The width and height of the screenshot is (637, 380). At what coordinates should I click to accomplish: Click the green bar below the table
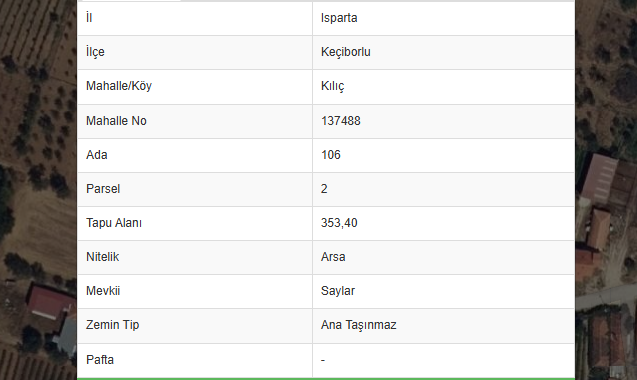(x=326, y=379)
